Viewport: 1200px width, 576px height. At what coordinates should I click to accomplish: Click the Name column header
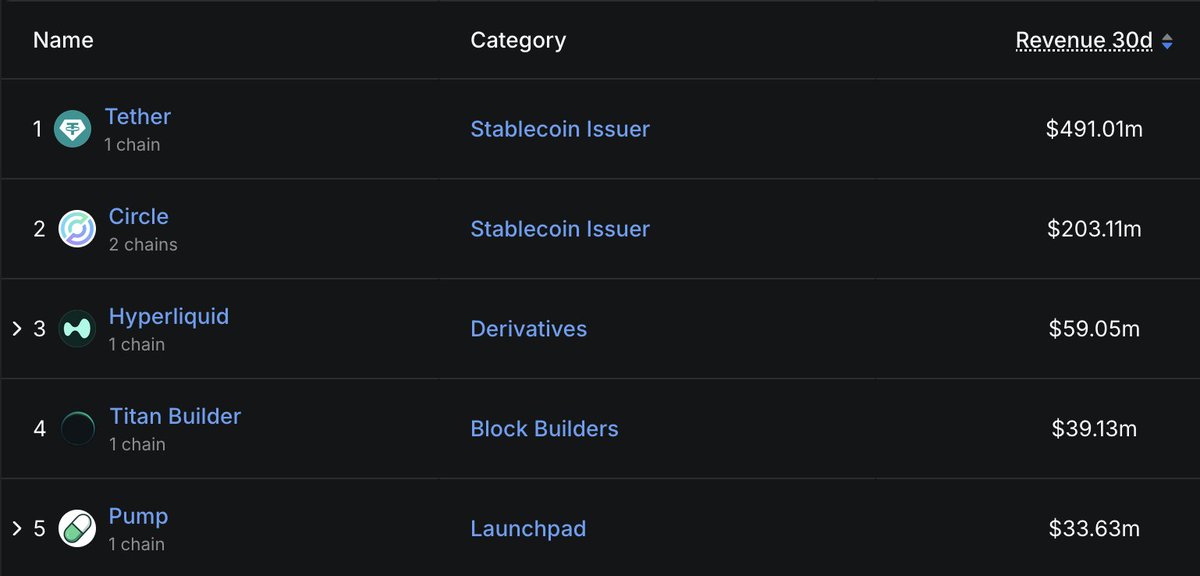63,40
